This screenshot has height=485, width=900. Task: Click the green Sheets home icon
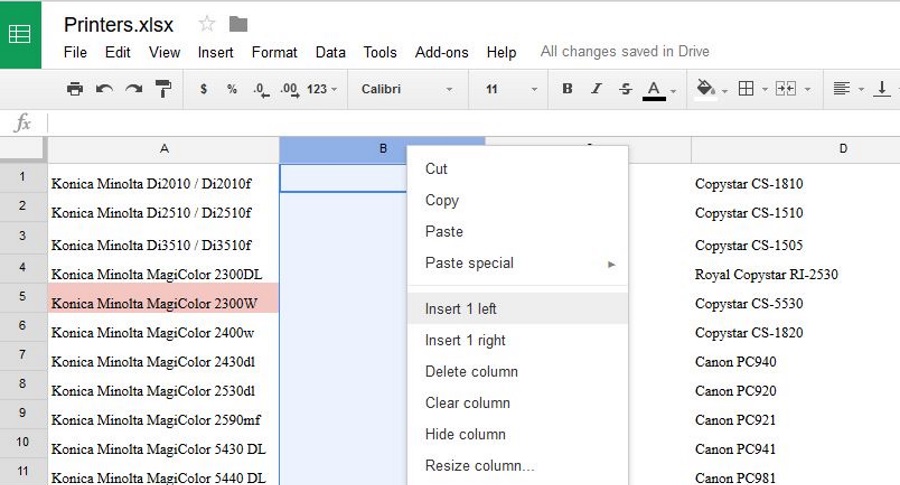click(x=20, y=34)
